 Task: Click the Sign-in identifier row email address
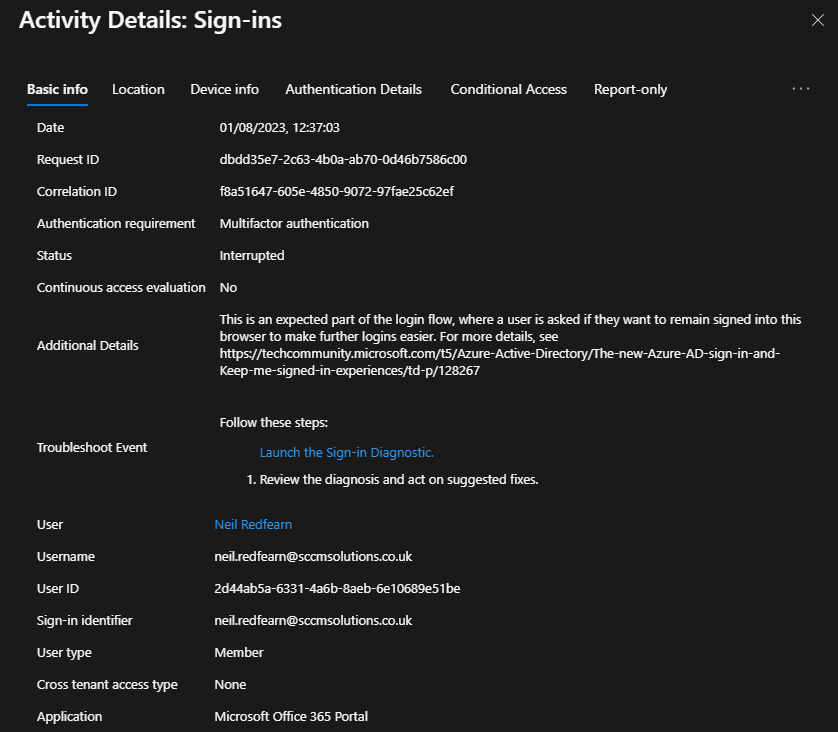tap(313, 620)
